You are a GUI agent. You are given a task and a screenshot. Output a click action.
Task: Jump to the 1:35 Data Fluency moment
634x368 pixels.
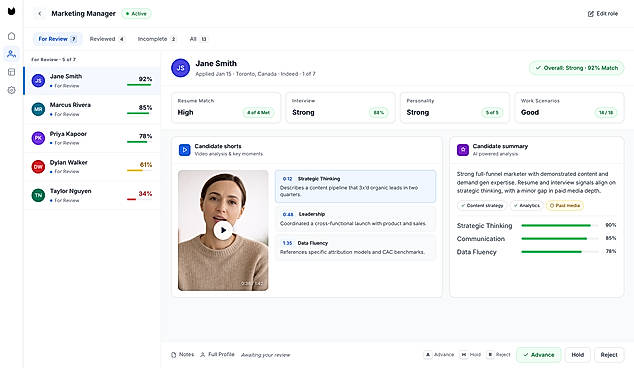(x=355, y=247)
